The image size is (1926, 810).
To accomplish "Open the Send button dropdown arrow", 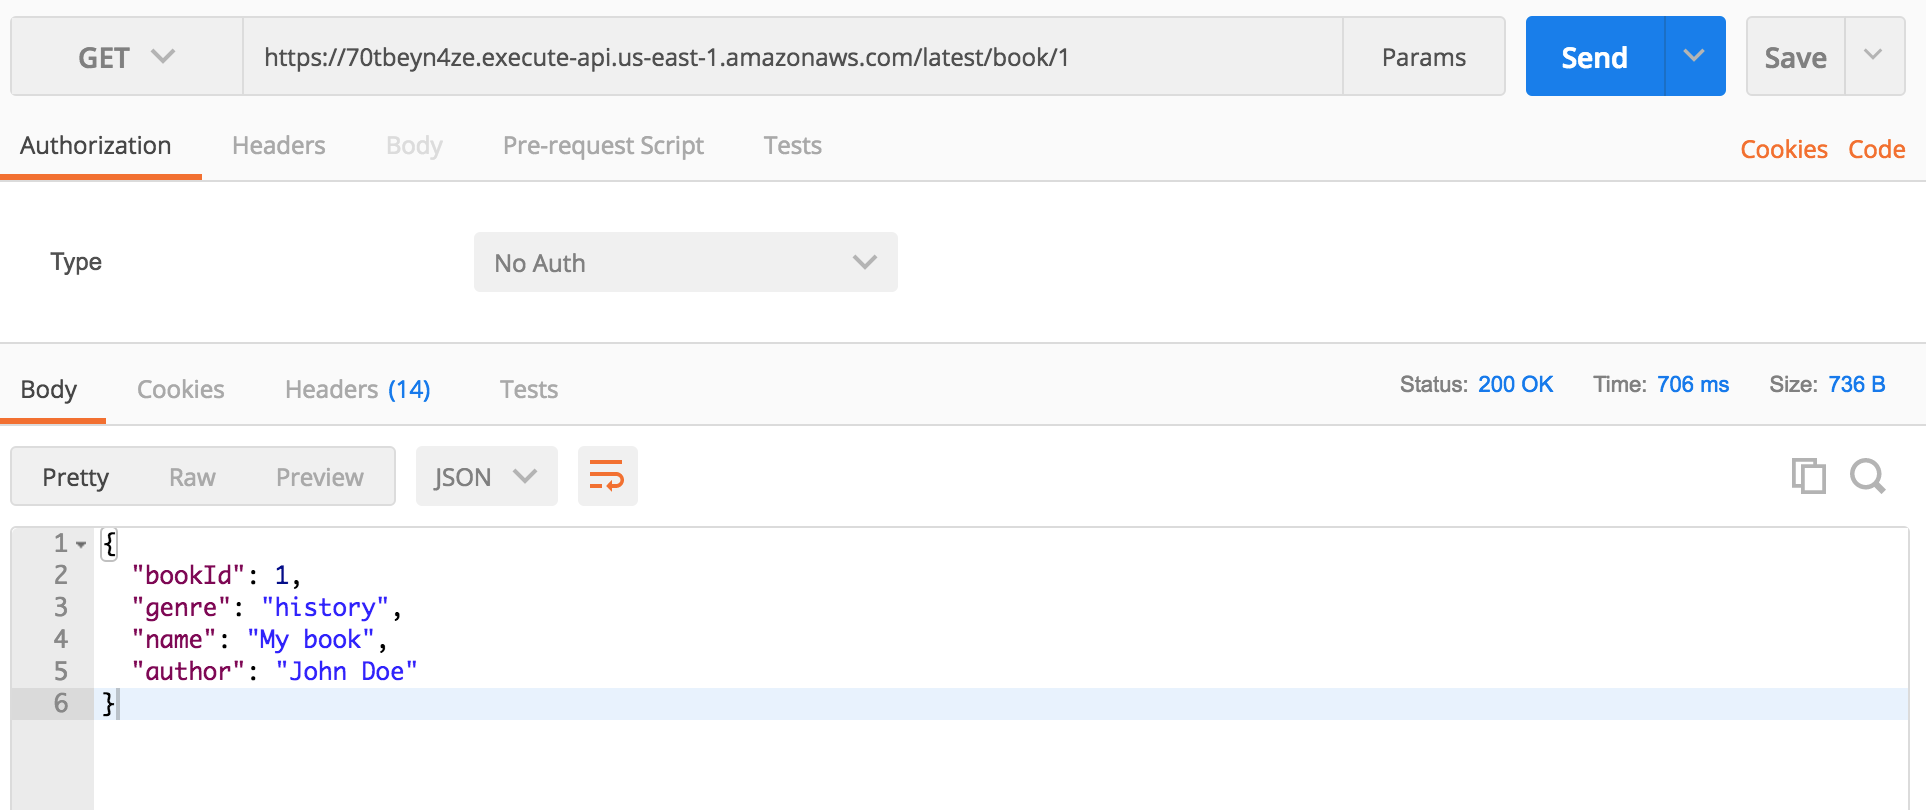I will (x=1694, y=56).
